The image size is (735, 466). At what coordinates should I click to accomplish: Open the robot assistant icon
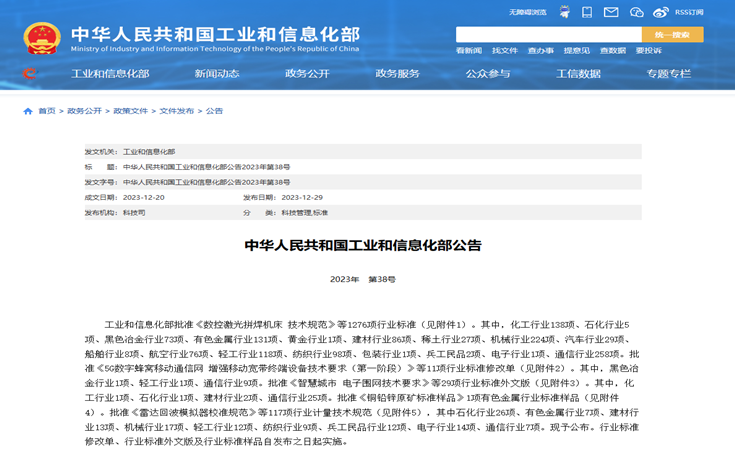(x=565, y=12)
